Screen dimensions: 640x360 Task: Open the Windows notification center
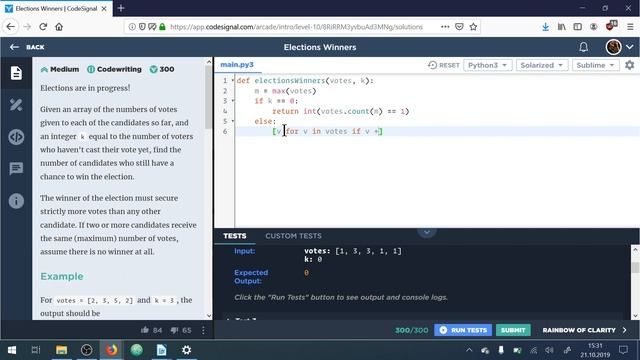pos(623,350)
